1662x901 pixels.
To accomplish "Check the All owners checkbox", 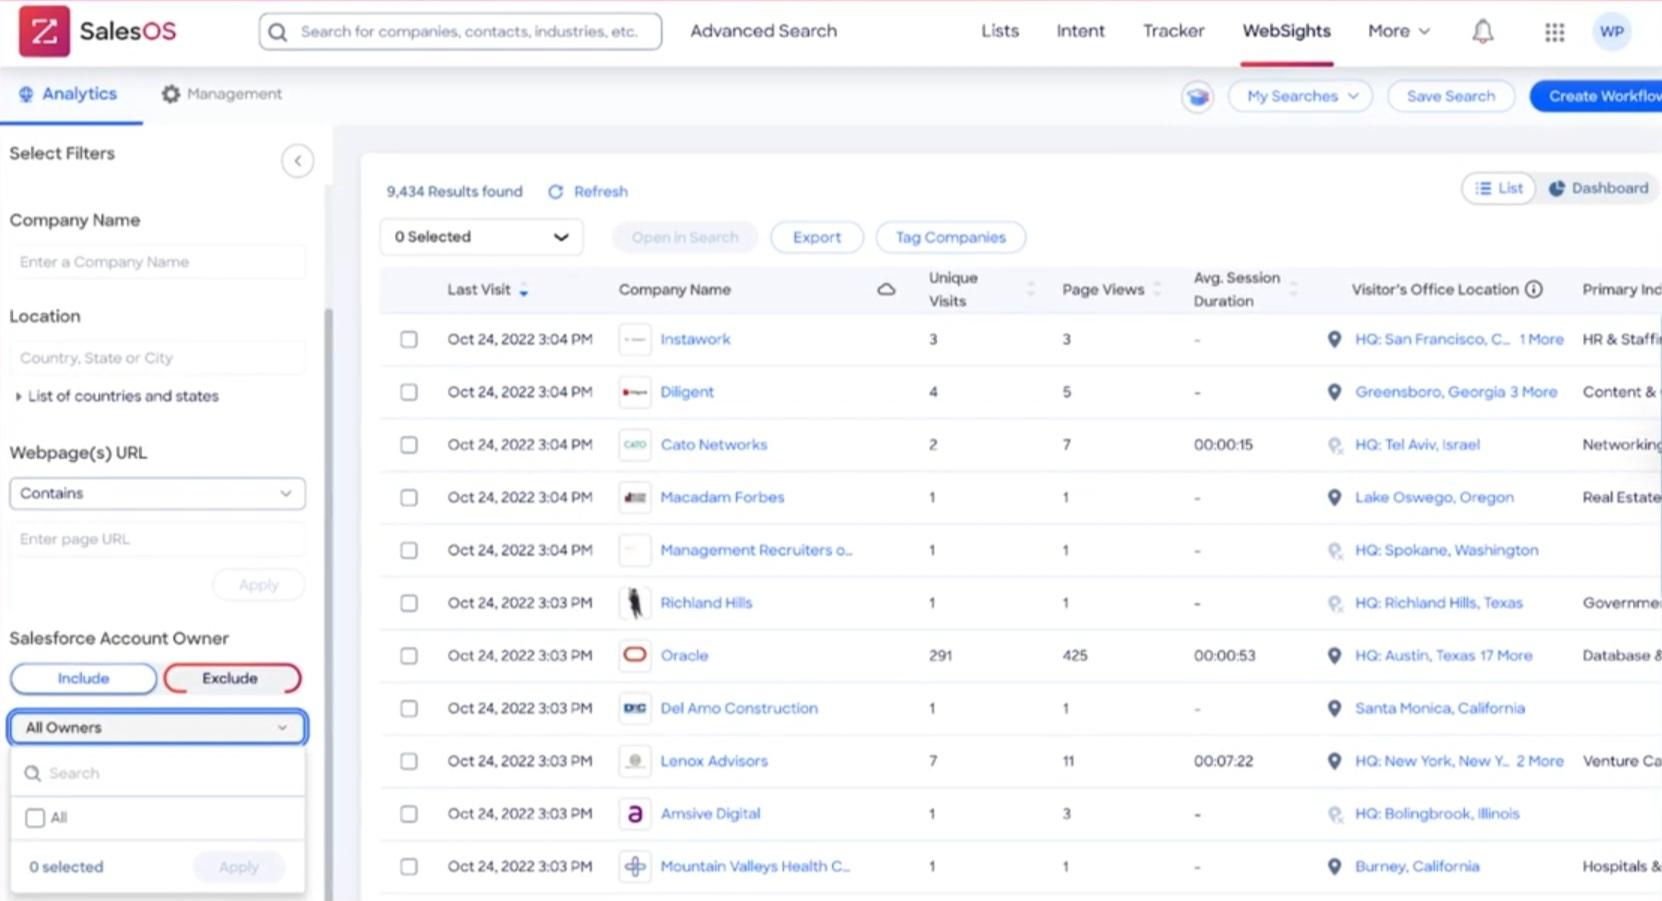I will pos(35,818).
